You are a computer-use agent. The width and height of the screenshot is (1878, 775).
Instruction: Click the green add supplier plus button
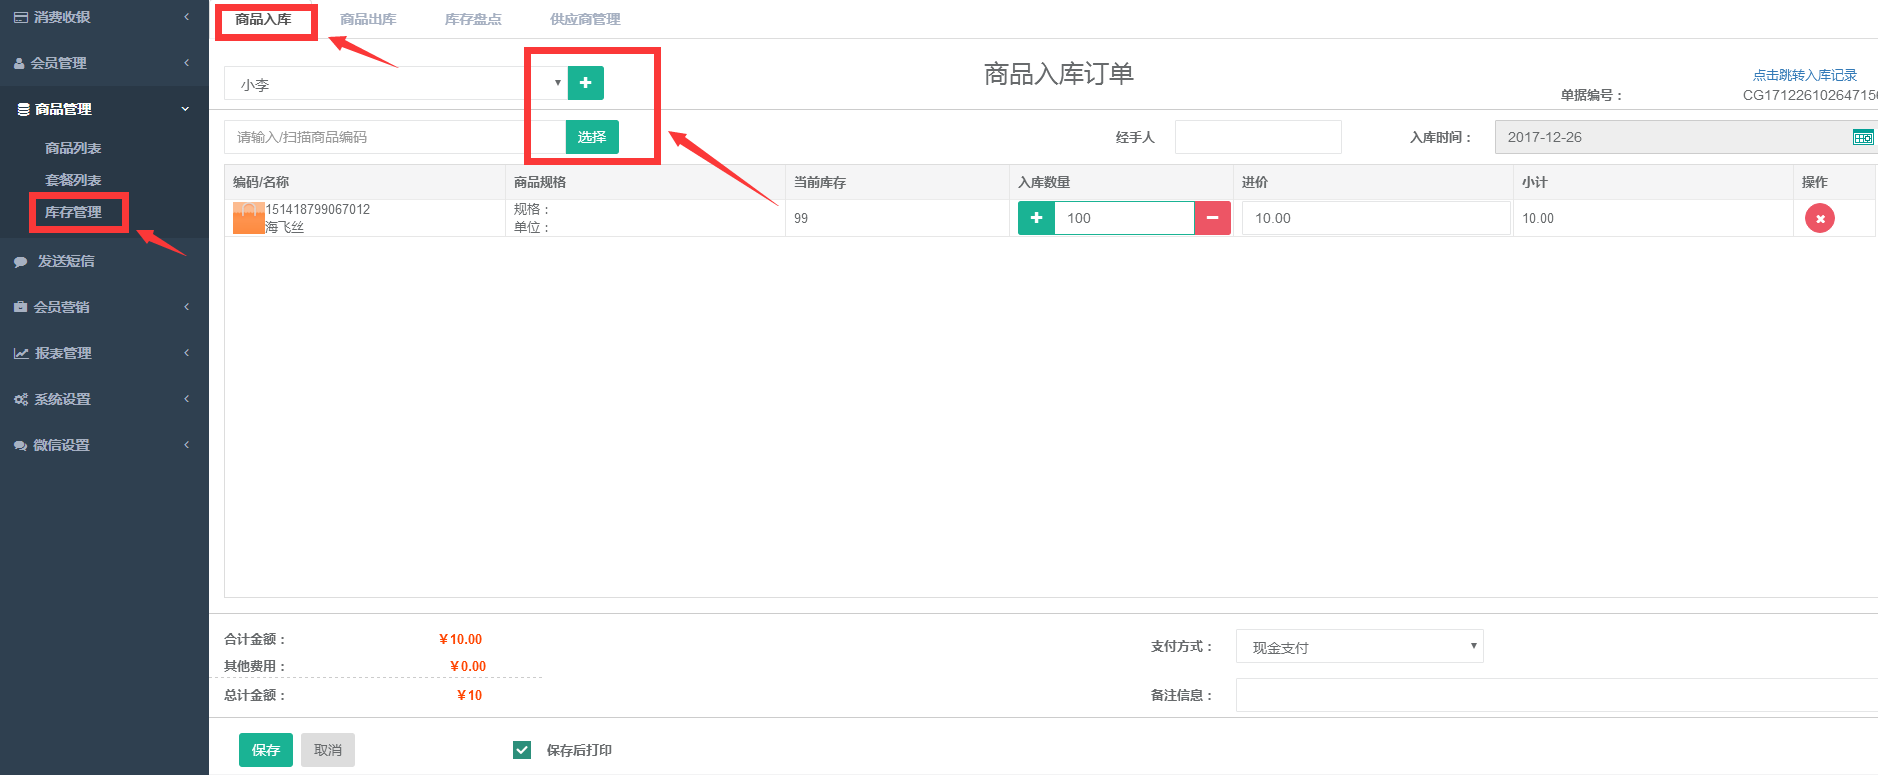pyautogui.click(x=586, y=83)
